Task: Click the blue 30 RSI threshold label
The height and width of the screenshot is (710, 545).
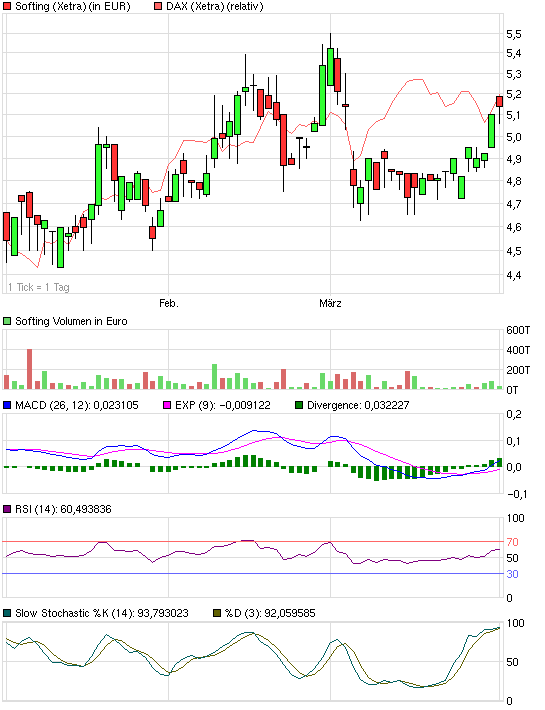Action: click(x=512, y=574)
